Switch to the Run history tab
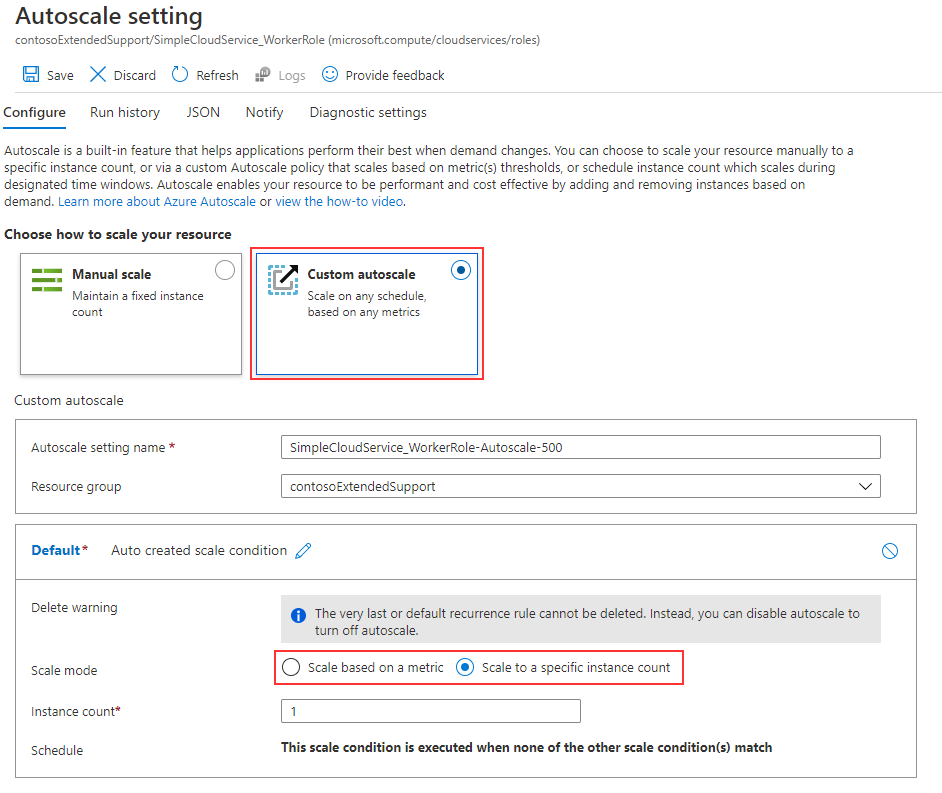Image resolution: width=942 pixels, height=793 pixels. click(124, 112)
